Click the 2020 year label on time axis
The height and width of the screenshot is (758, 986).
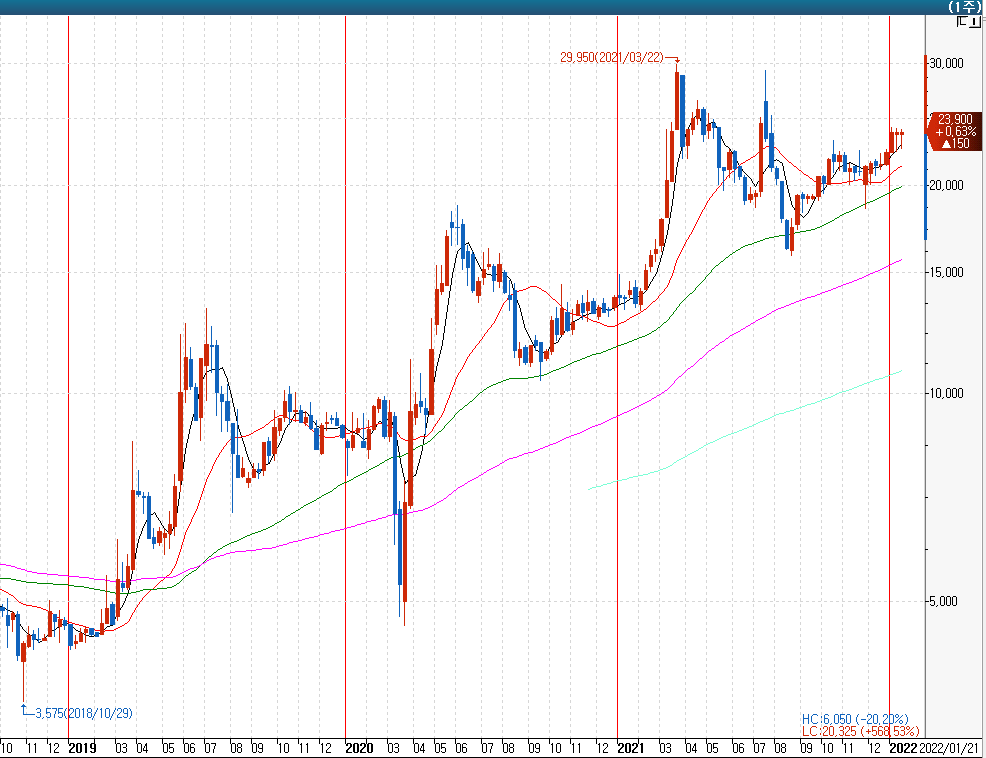(x=358, y=748)
